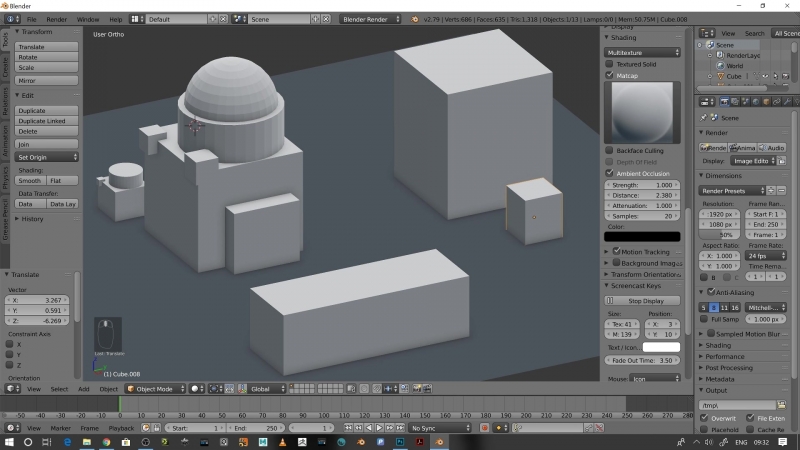800x450 pixels.
Task: Uncheck the Matcap checkbox
Action: click(609, 75)
